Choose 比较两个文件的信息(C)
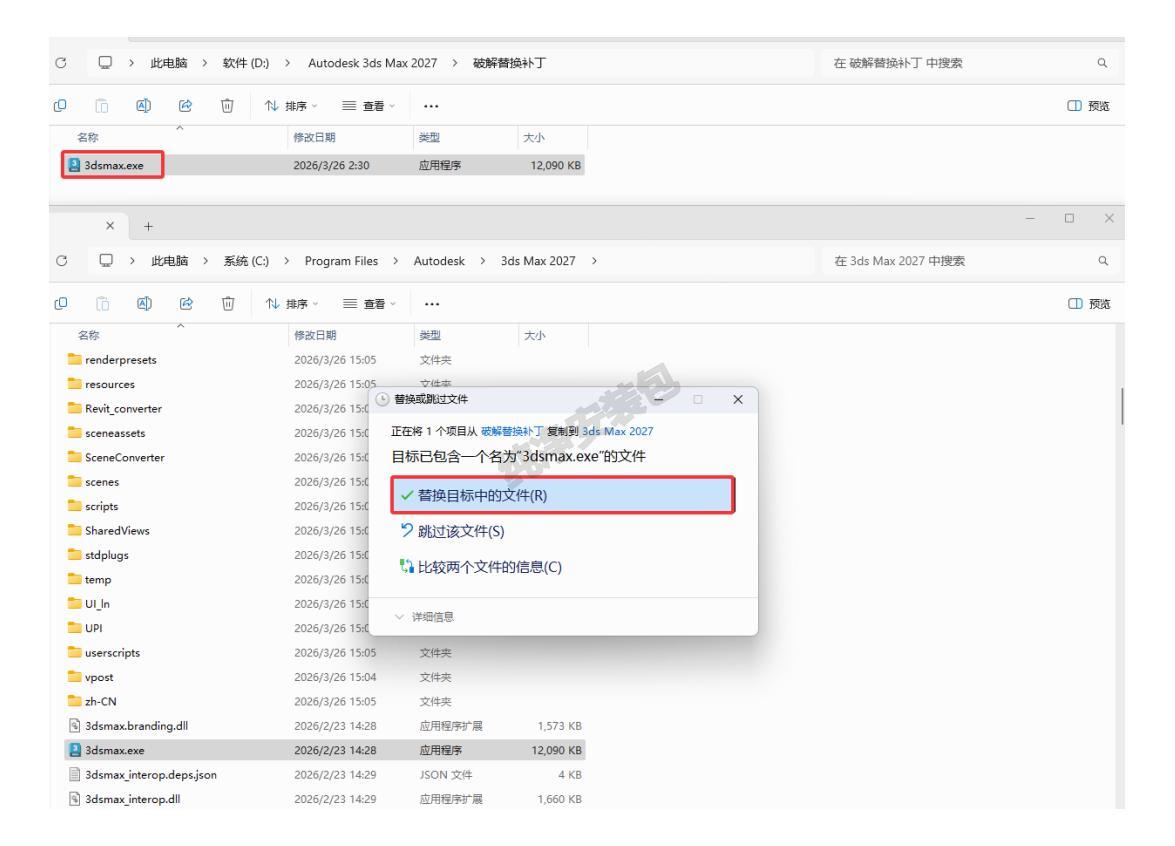 click(x=480, y=567)
